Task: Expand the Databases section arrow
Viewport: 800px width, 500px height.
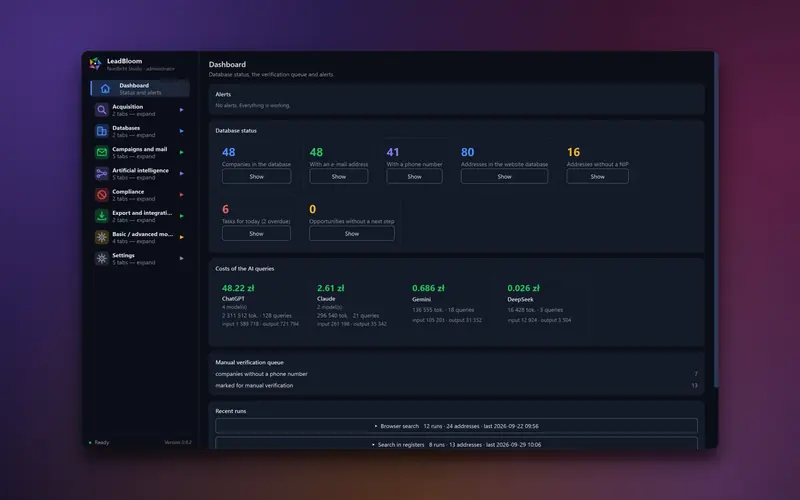Action: coord(181,131)
